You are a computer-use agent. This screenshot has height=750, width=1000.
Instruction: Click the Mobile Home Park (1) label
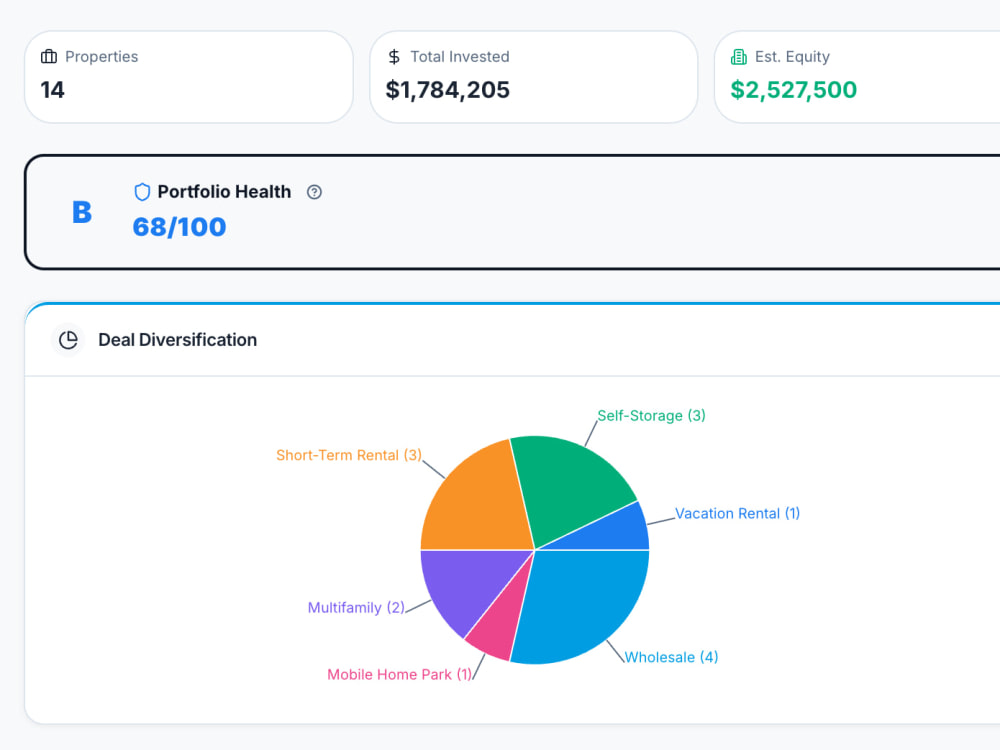point(399,675)
